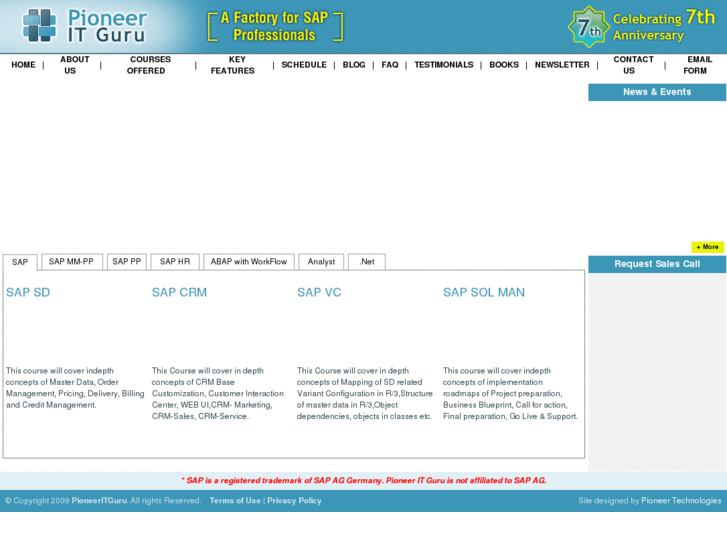Screen dimensions: 727x545
Task: Open COURSES OFFERED menu
Action: coord(148,65)
